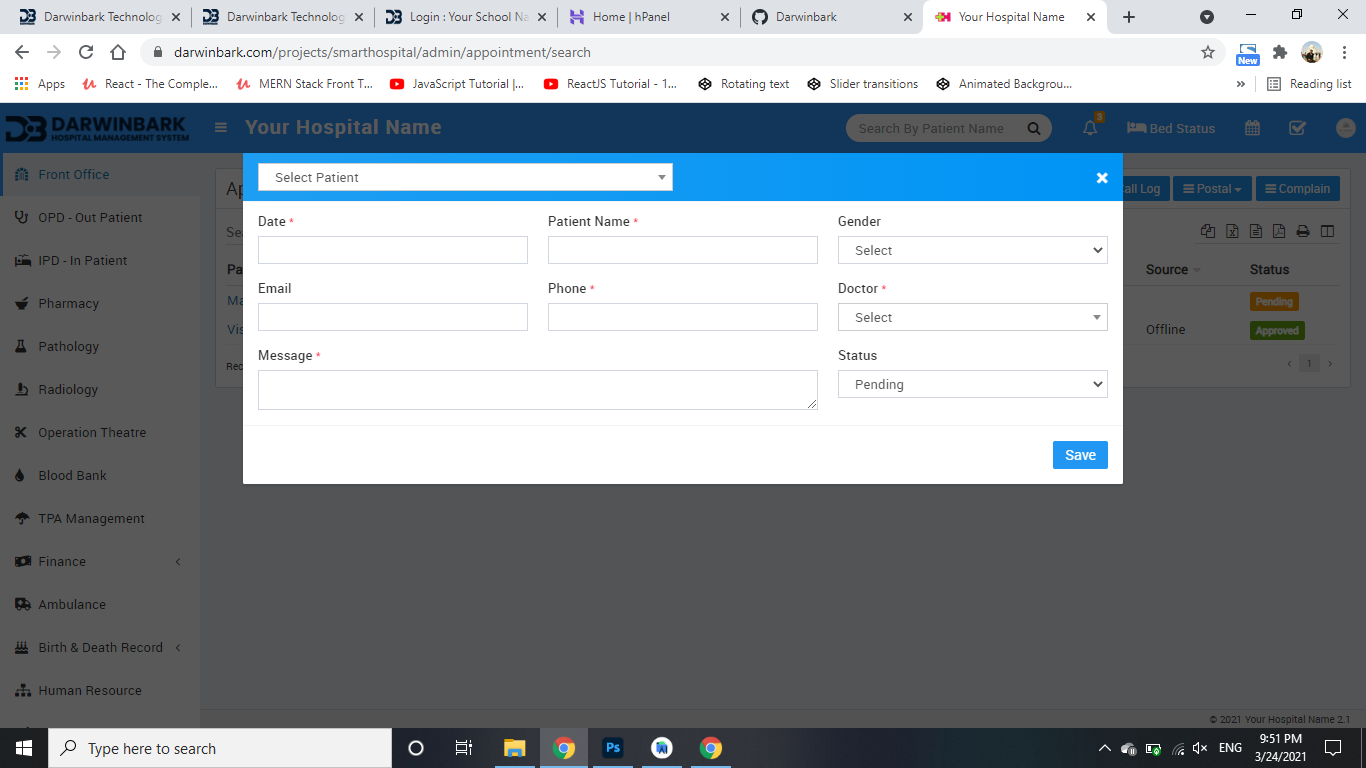1366x768 pixels.
Task: Open the Doctor dropdown
Action: (972, 317)
